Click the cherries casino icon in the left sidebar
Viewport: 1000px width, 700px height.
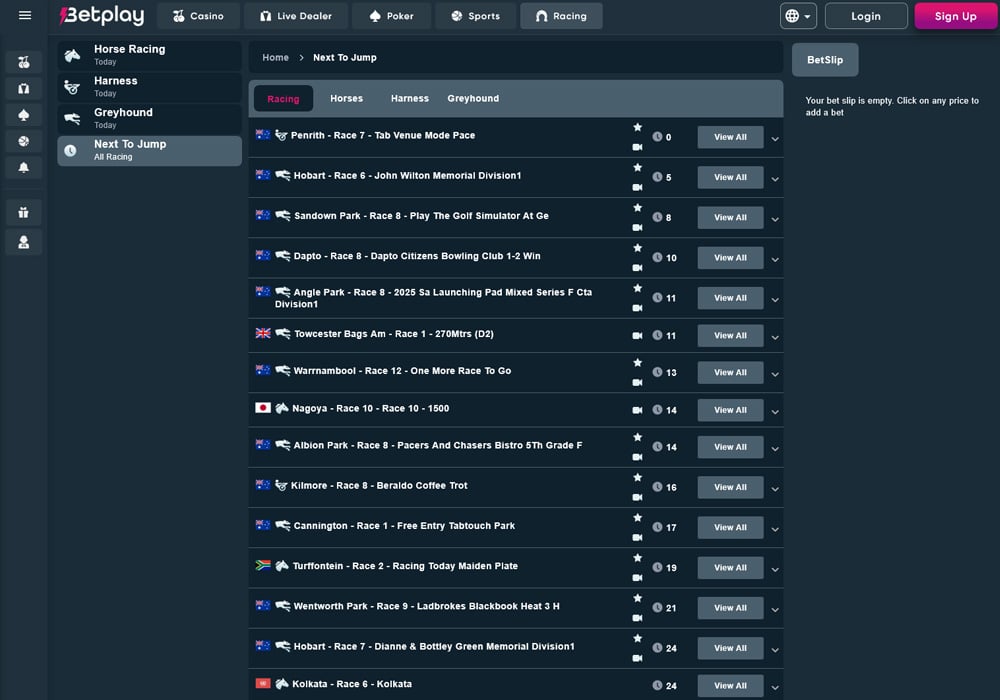coord(24,62)
